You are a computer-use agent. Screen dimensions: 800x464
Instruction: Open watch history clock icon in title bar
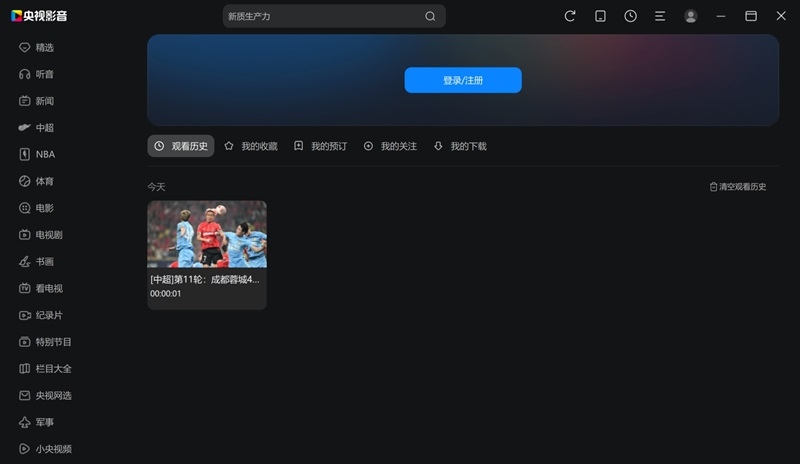click(630, 16)
